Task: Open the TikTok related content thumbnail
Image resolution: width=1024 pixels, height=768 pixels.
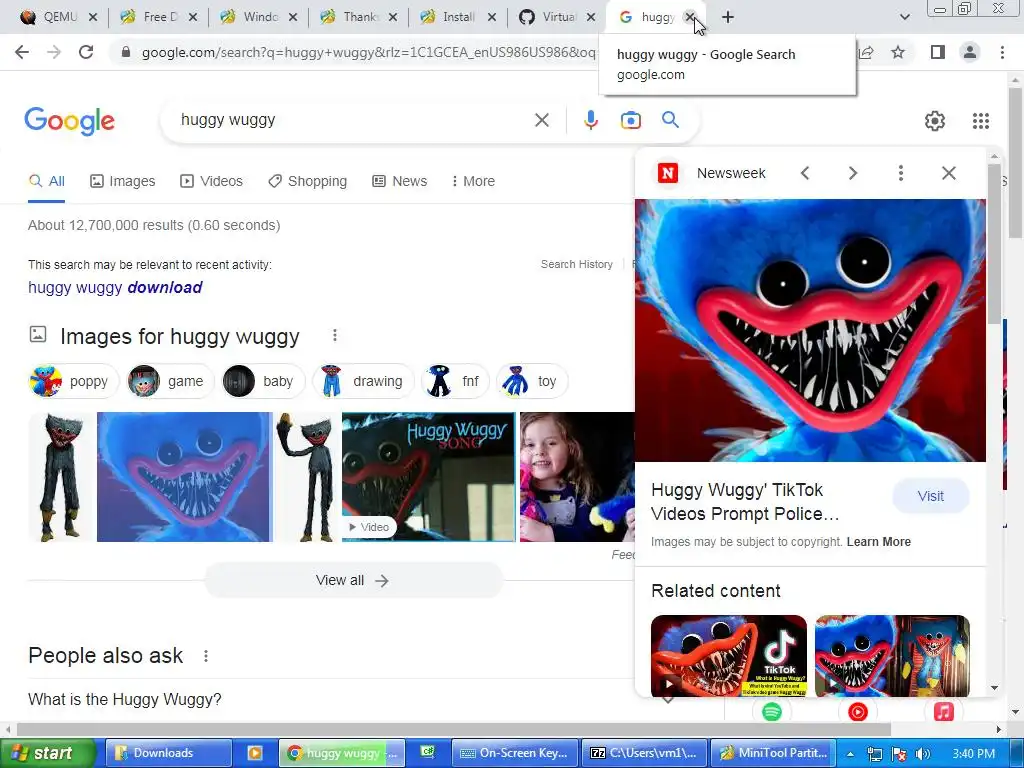Action: coord(729,656)
